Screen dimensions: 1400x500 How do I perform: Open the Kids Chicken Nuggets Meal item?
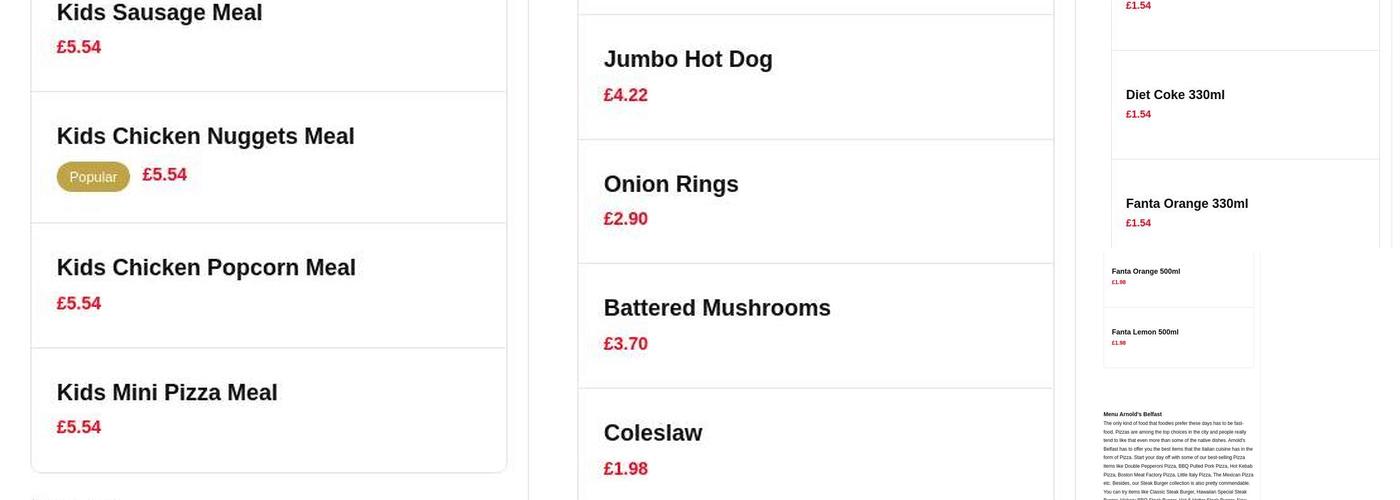coord(205,137)
